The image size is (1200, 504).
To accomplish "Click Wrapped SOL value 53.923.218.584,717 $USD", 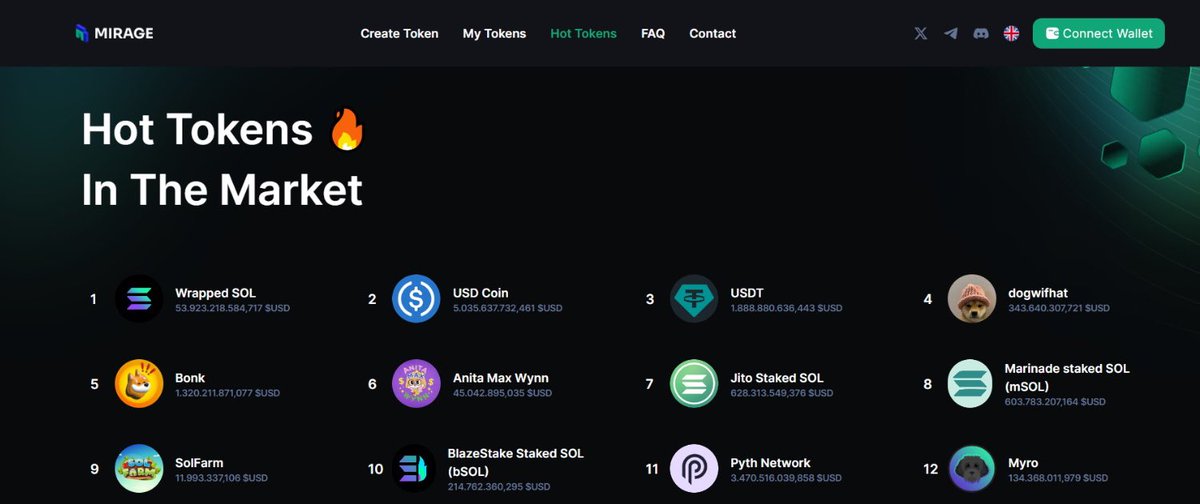I will point(233,308).
